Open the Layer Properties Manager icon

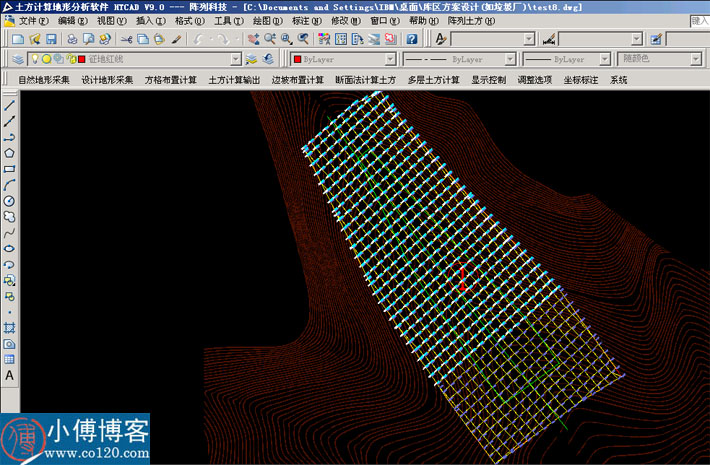(19, 59)
